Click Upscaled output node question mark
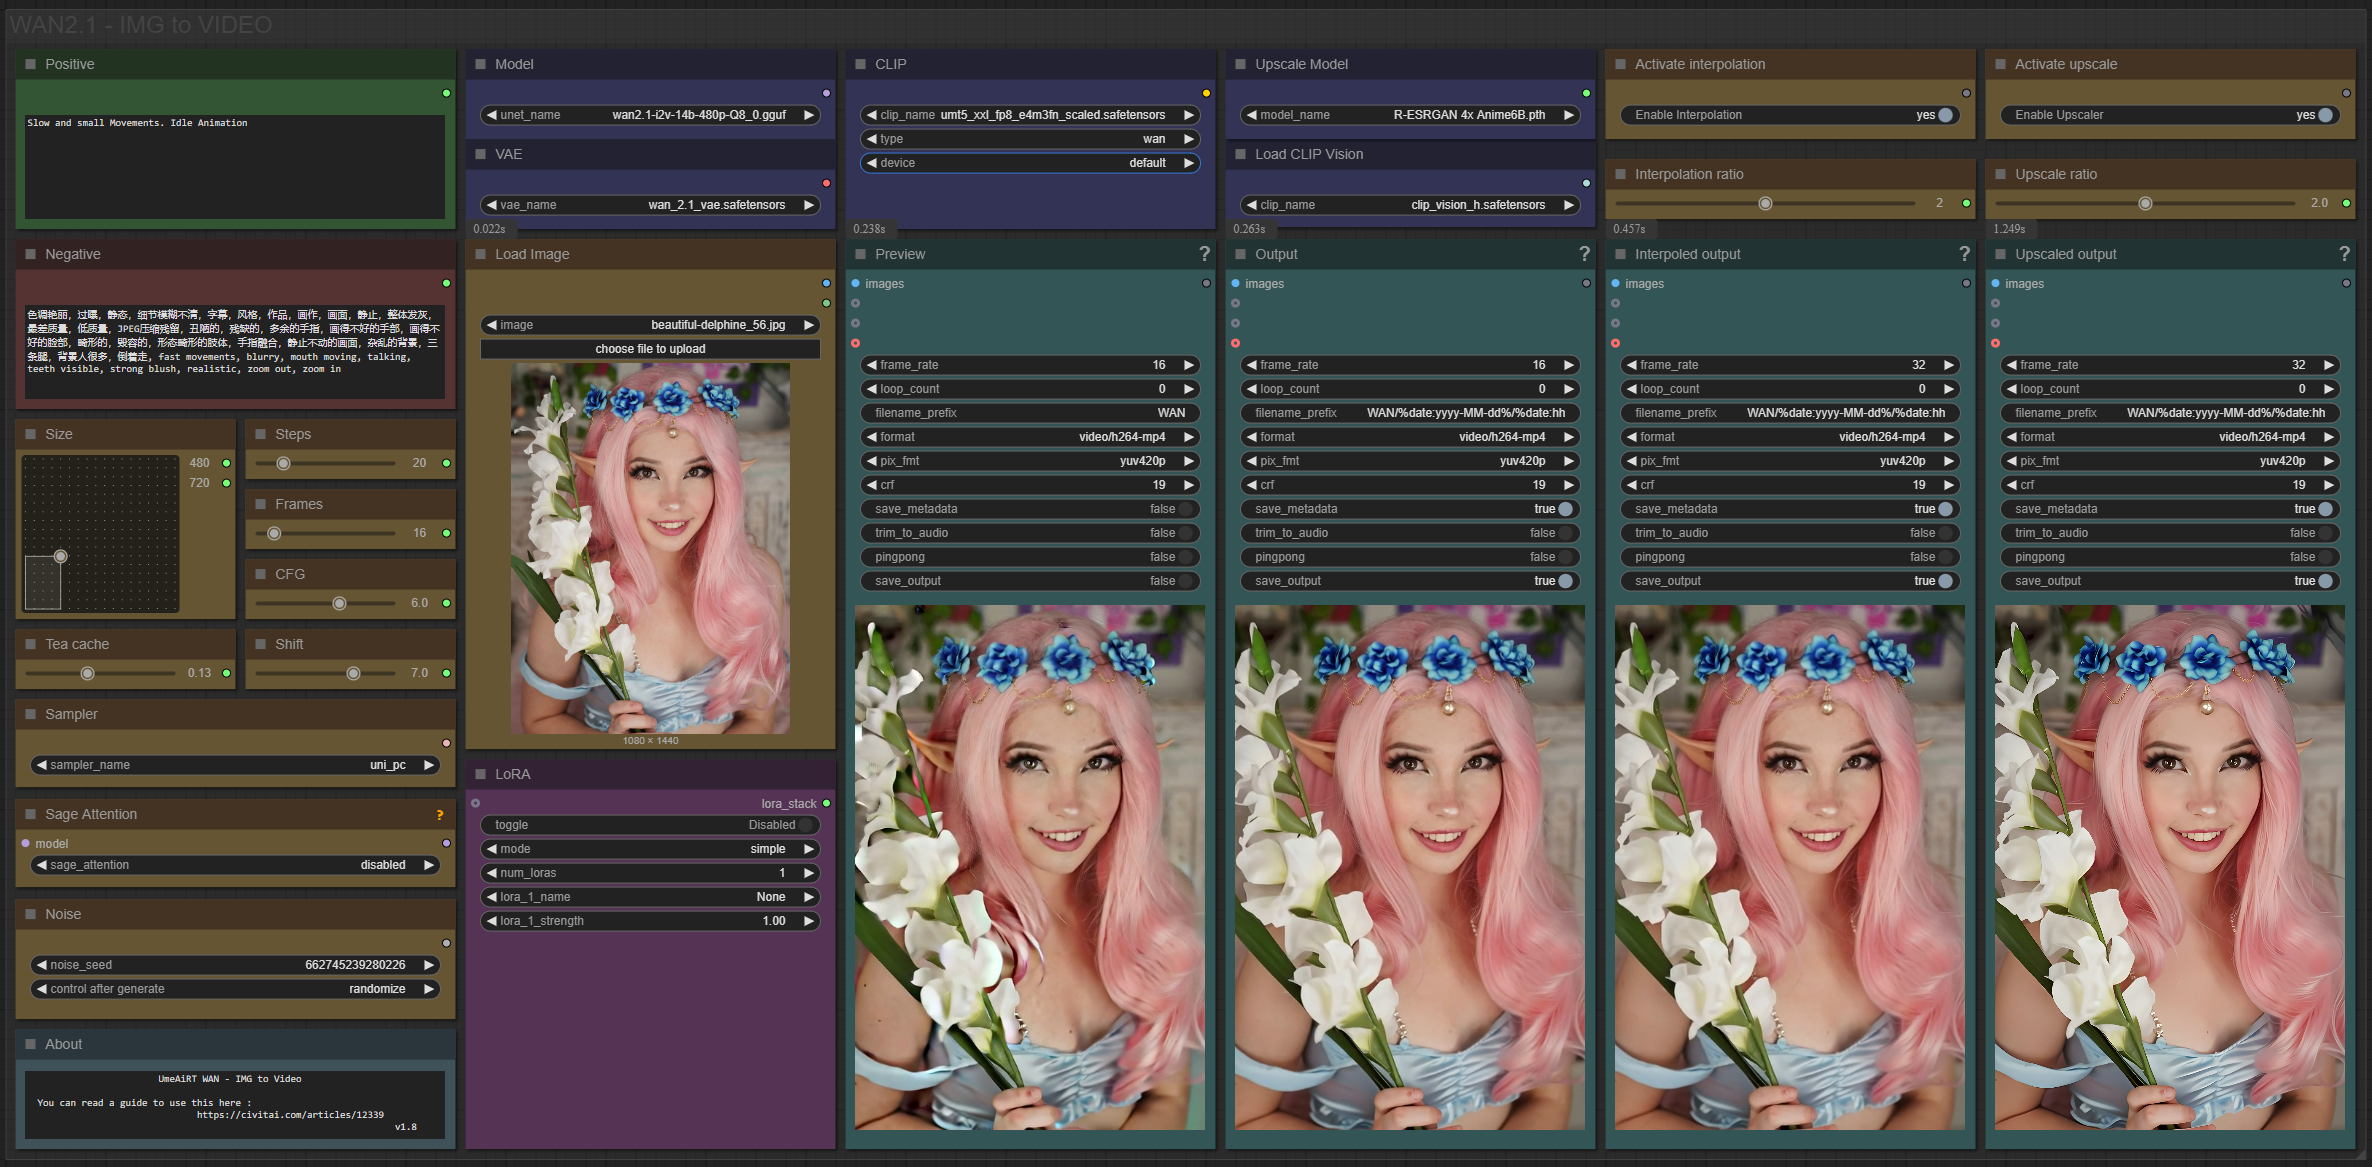Screen dimensions: 2372x1167 tap(2344, 254)
